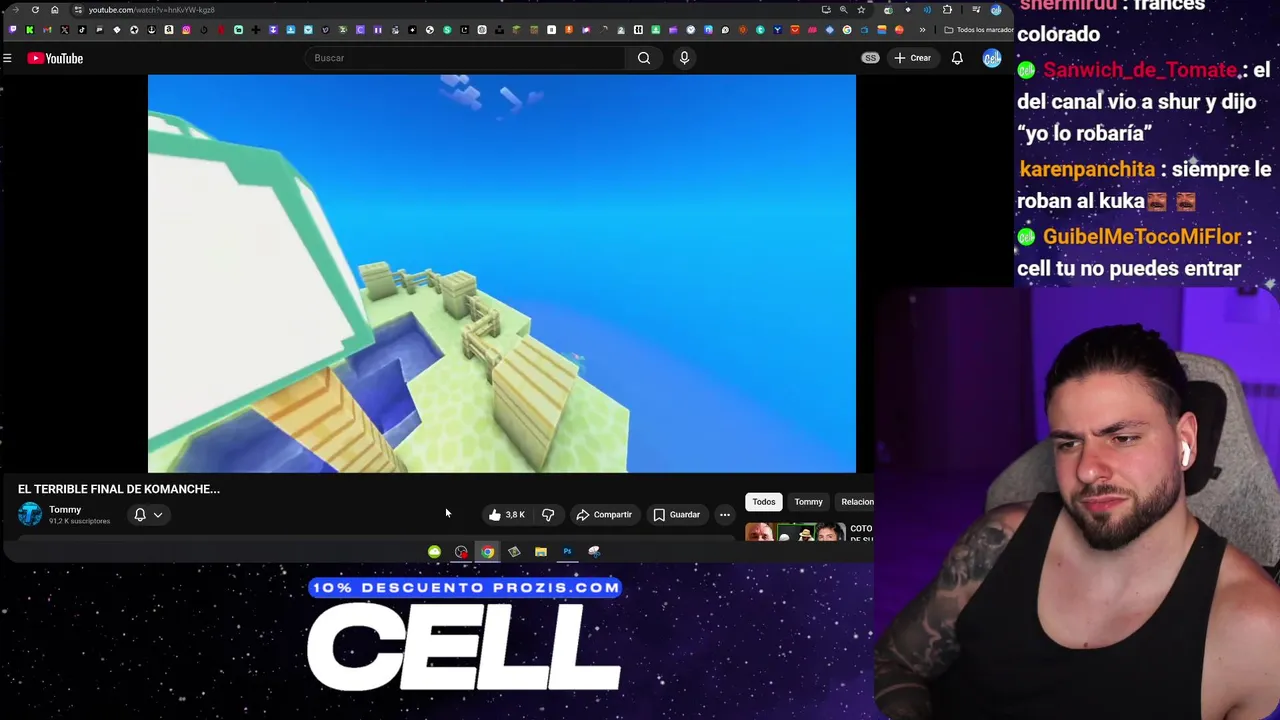Open the Tommy channel avatar
This screenshot has height=720, width=1280.
click(x=30, y=514)
